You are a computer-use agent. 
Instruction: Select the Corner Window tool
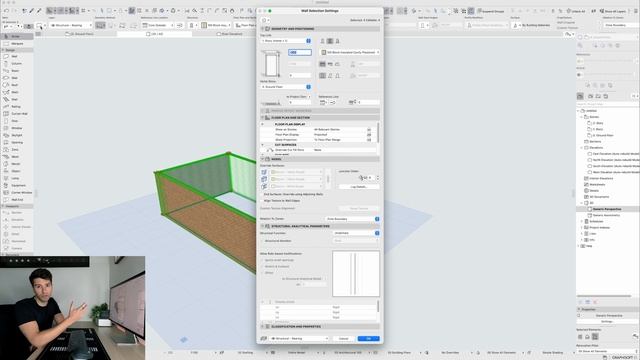tap(16, 192)
